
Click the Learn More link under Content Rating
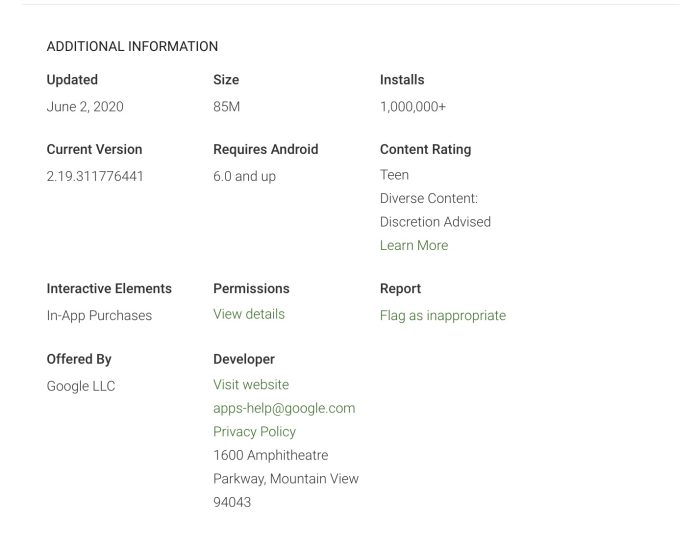pyautogui.click(x=413, y=245)
